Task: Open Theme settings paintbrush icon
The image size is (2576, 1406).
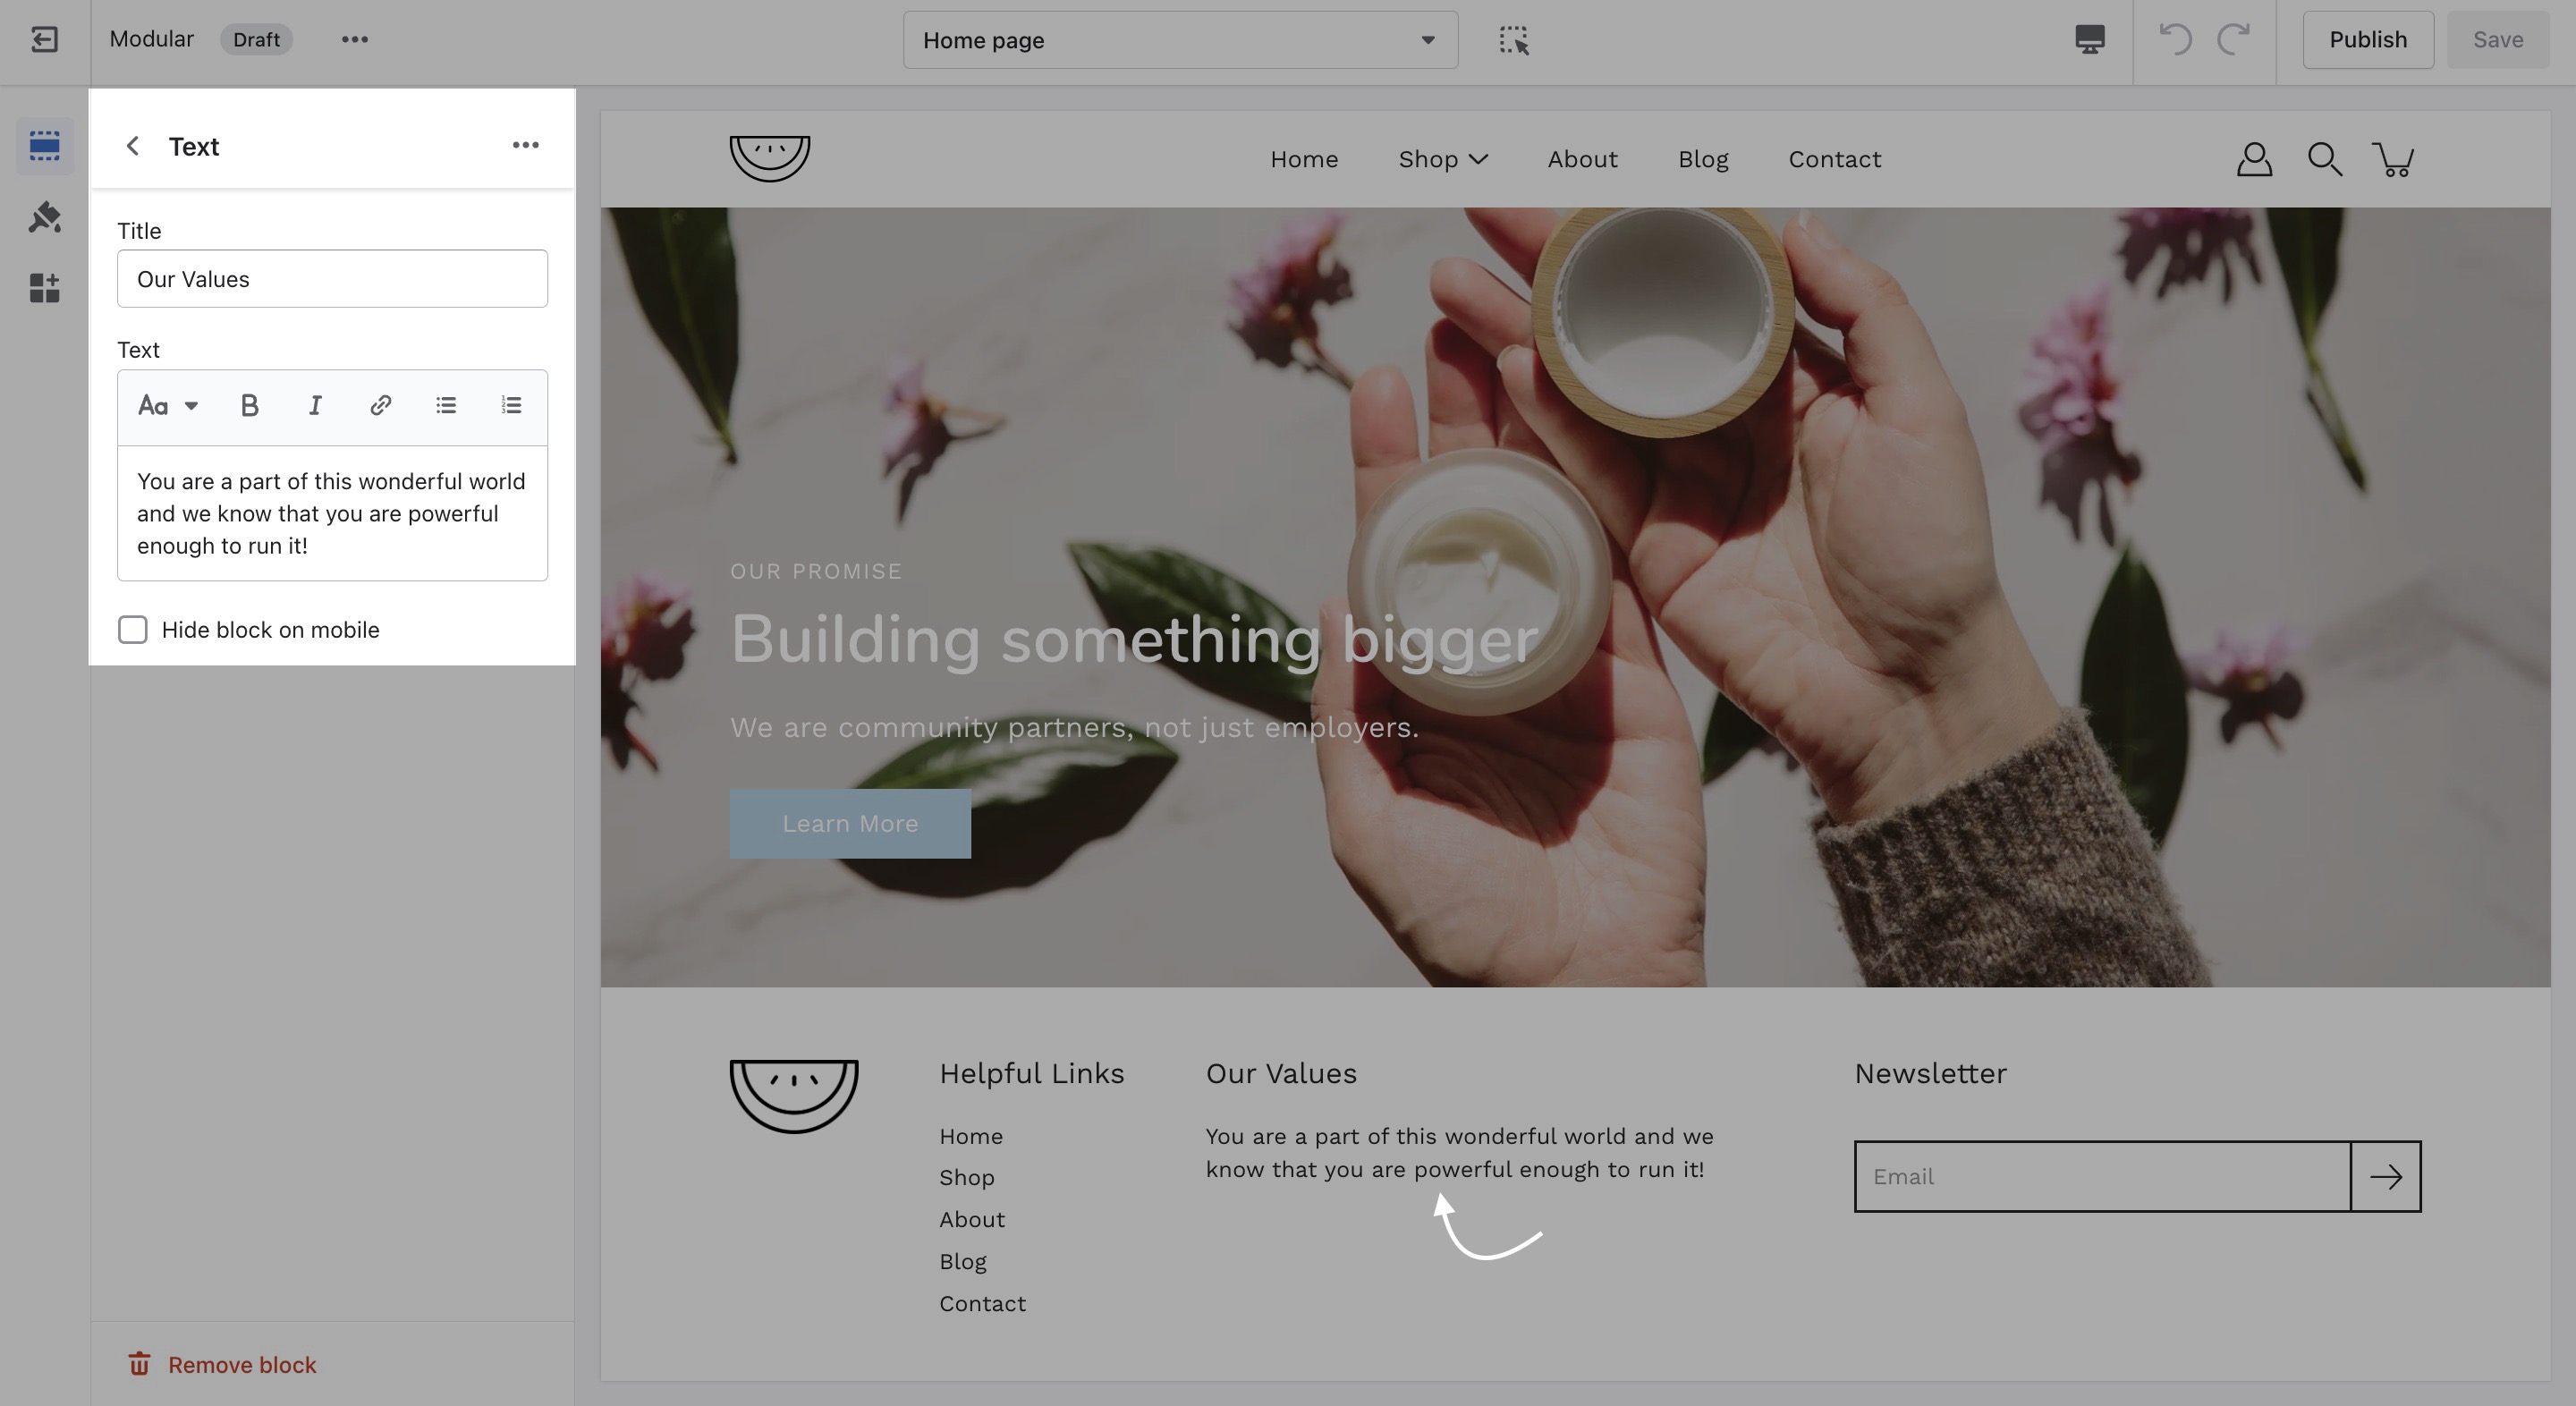Action: [x=44, y=217]
